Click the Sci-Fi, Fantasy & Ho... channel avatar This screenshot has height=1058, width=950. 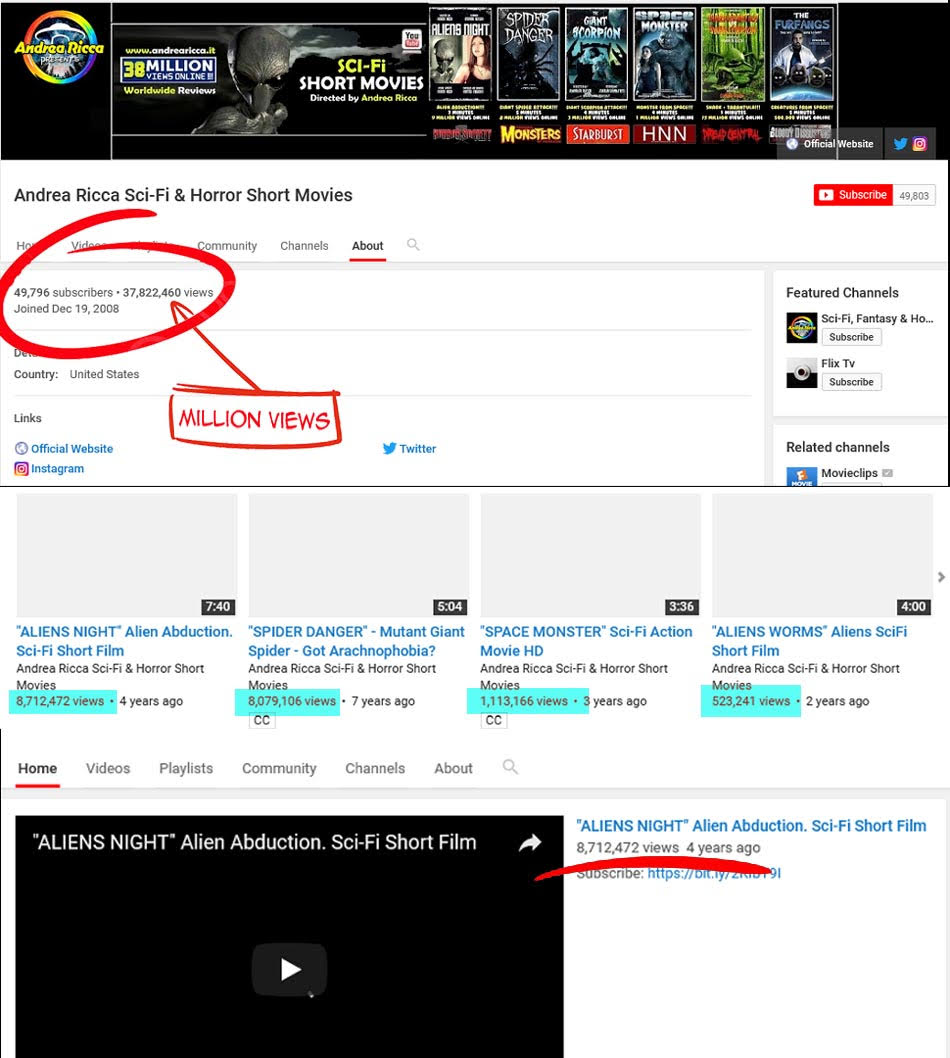click(802, 329)
